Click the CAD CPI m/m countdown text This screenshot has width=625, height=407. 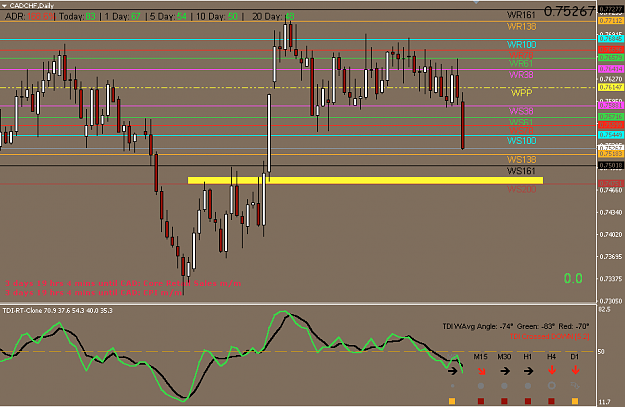94,293
